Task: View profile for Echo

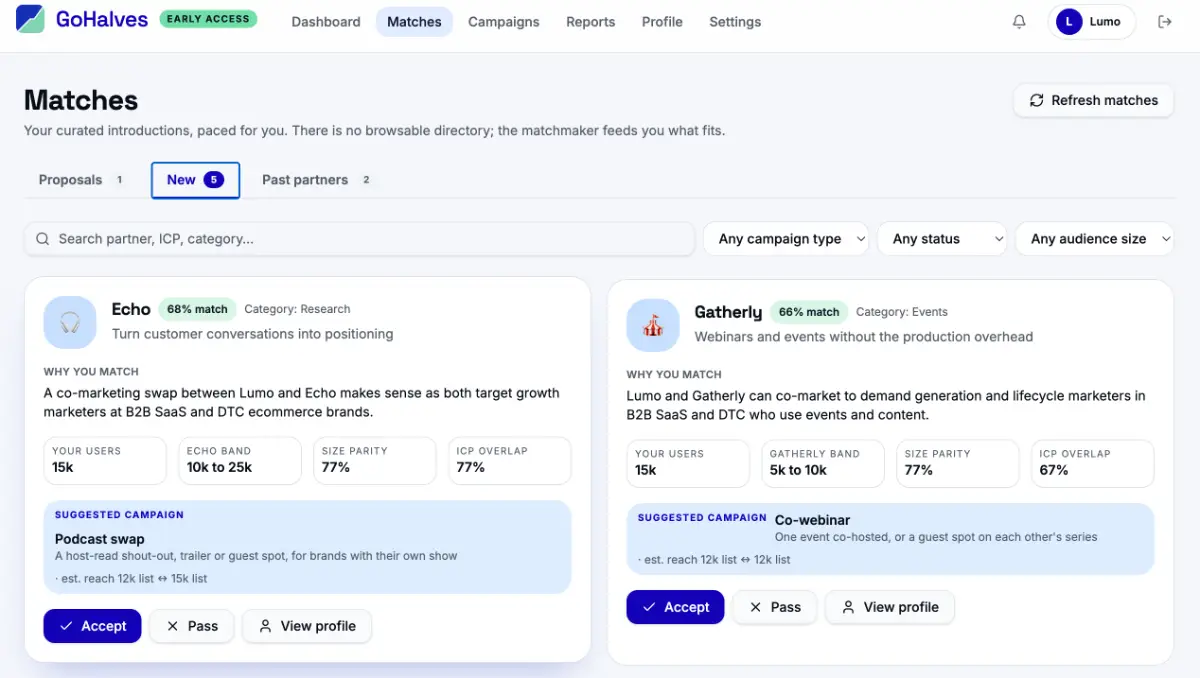Action: [307, 626]
